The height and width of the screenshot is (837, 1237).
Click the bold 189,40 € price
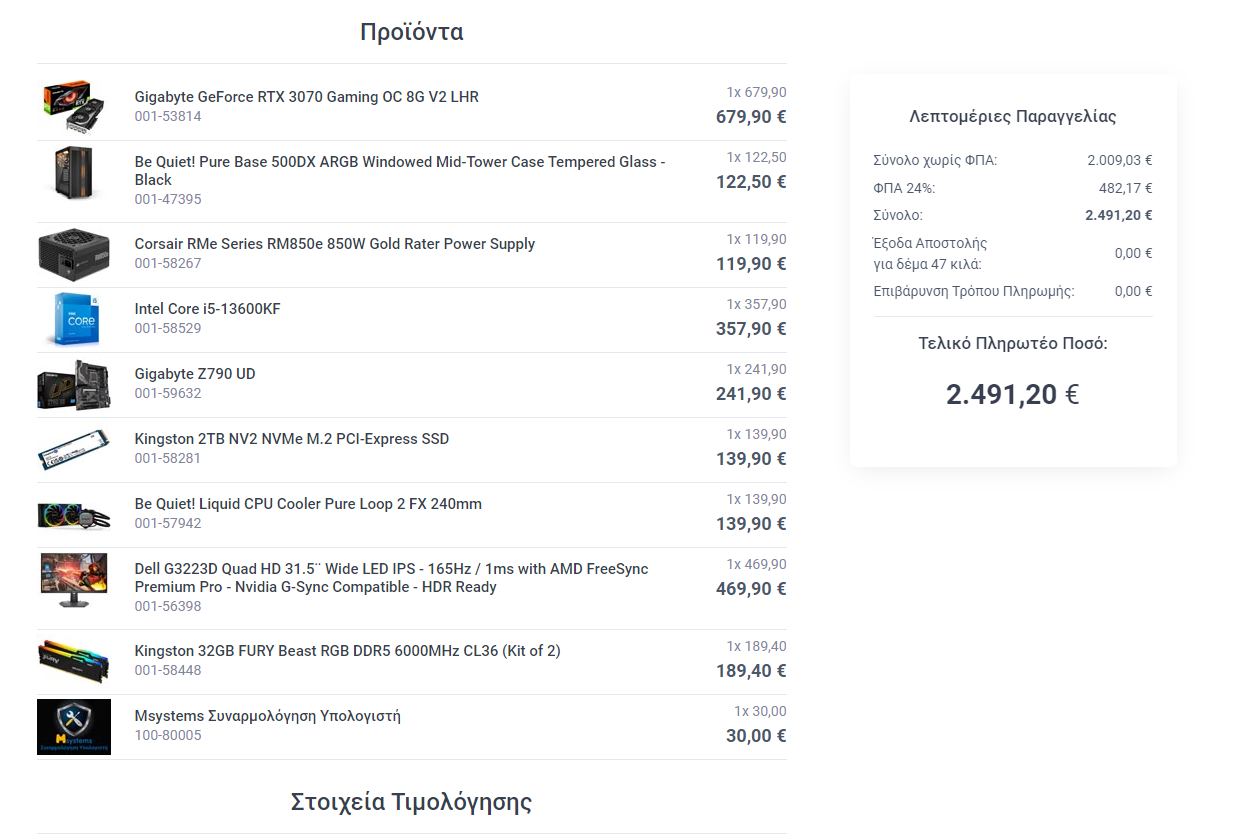click(751, 671)
